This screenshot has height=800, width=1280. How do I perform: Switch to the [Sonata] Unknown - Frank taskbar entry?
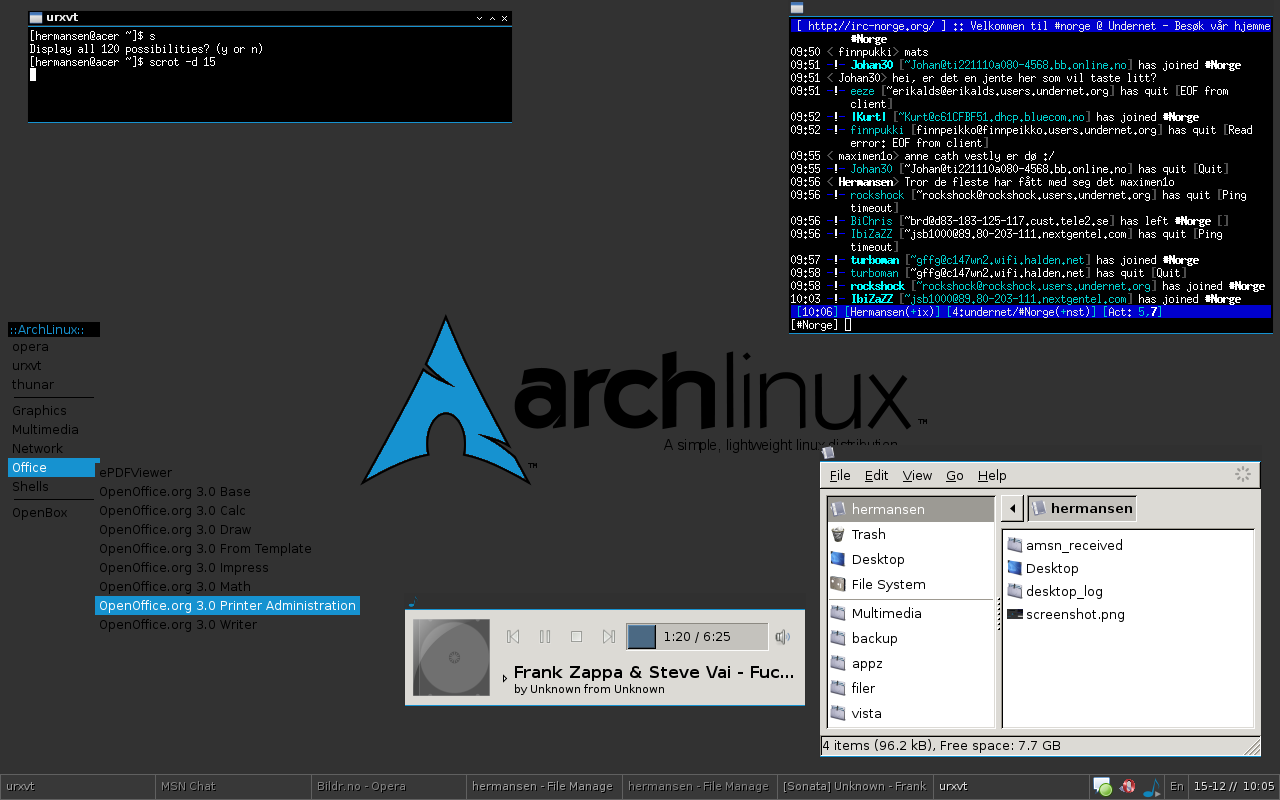pos(854,787)
